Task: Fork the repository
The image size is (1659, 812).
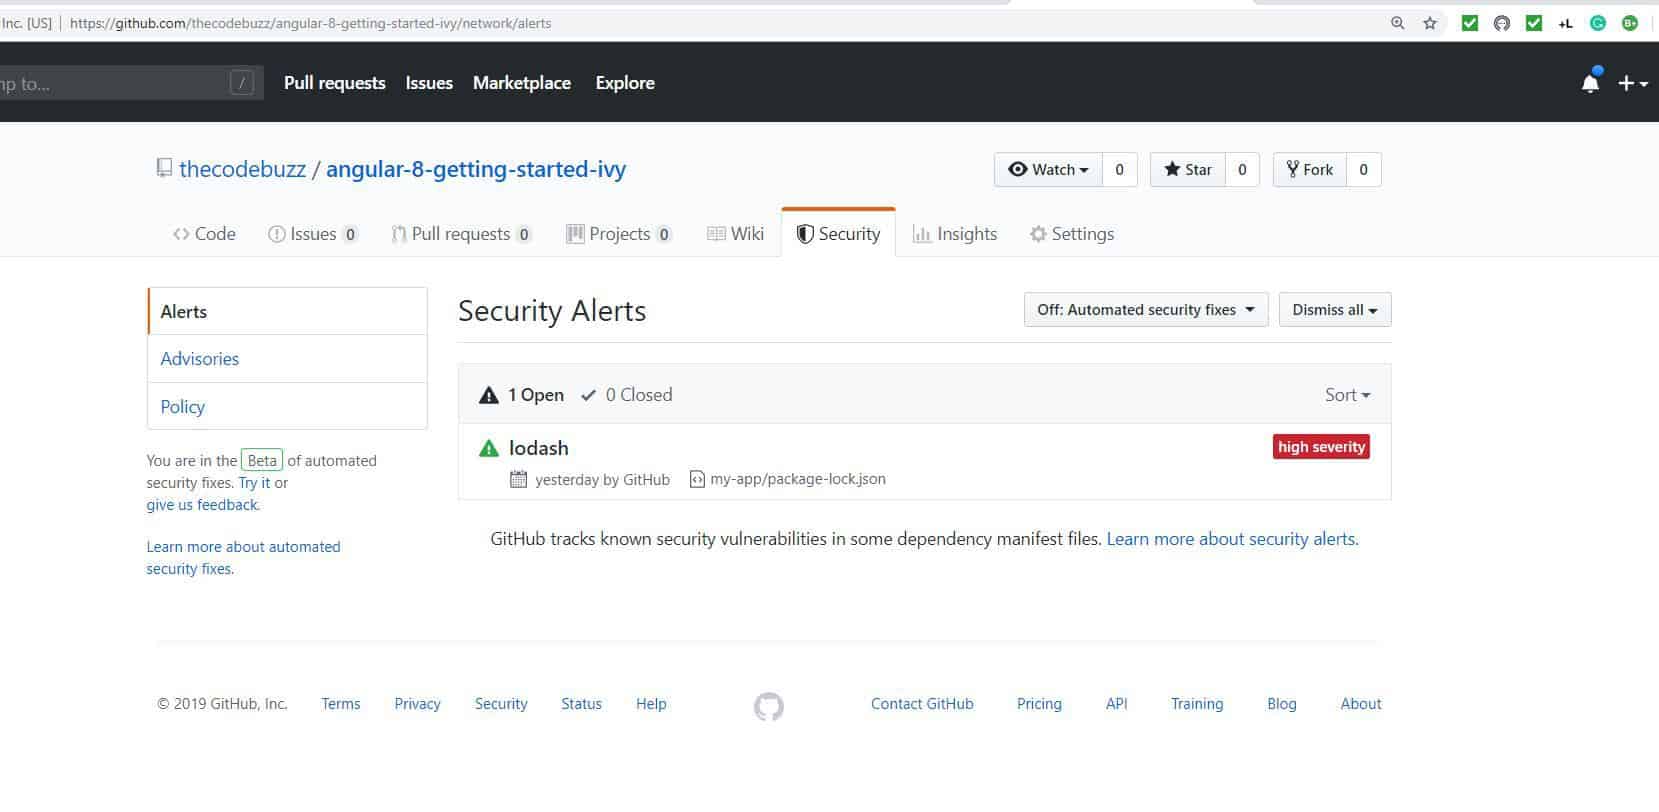Action: coord(1310,170)
